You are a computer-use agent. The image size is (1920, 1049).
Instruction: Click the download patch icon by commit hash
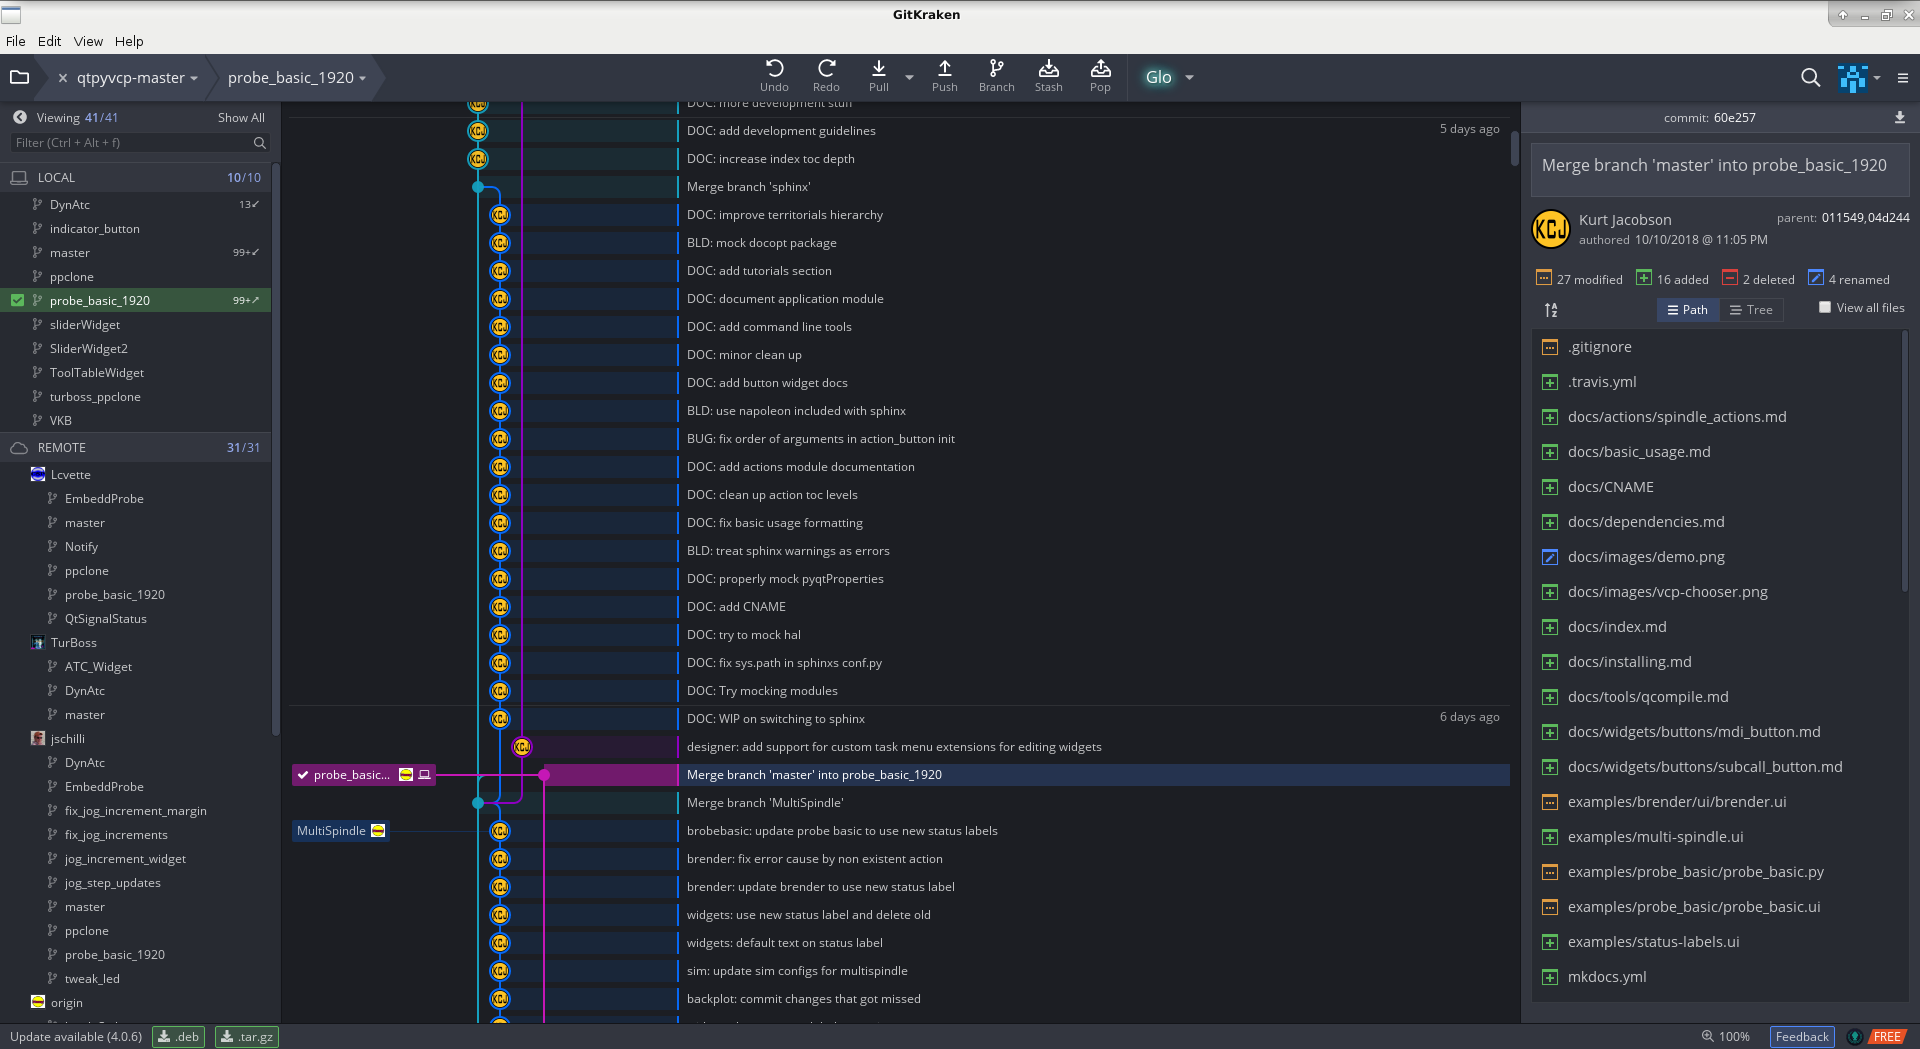coord(1899,117)
